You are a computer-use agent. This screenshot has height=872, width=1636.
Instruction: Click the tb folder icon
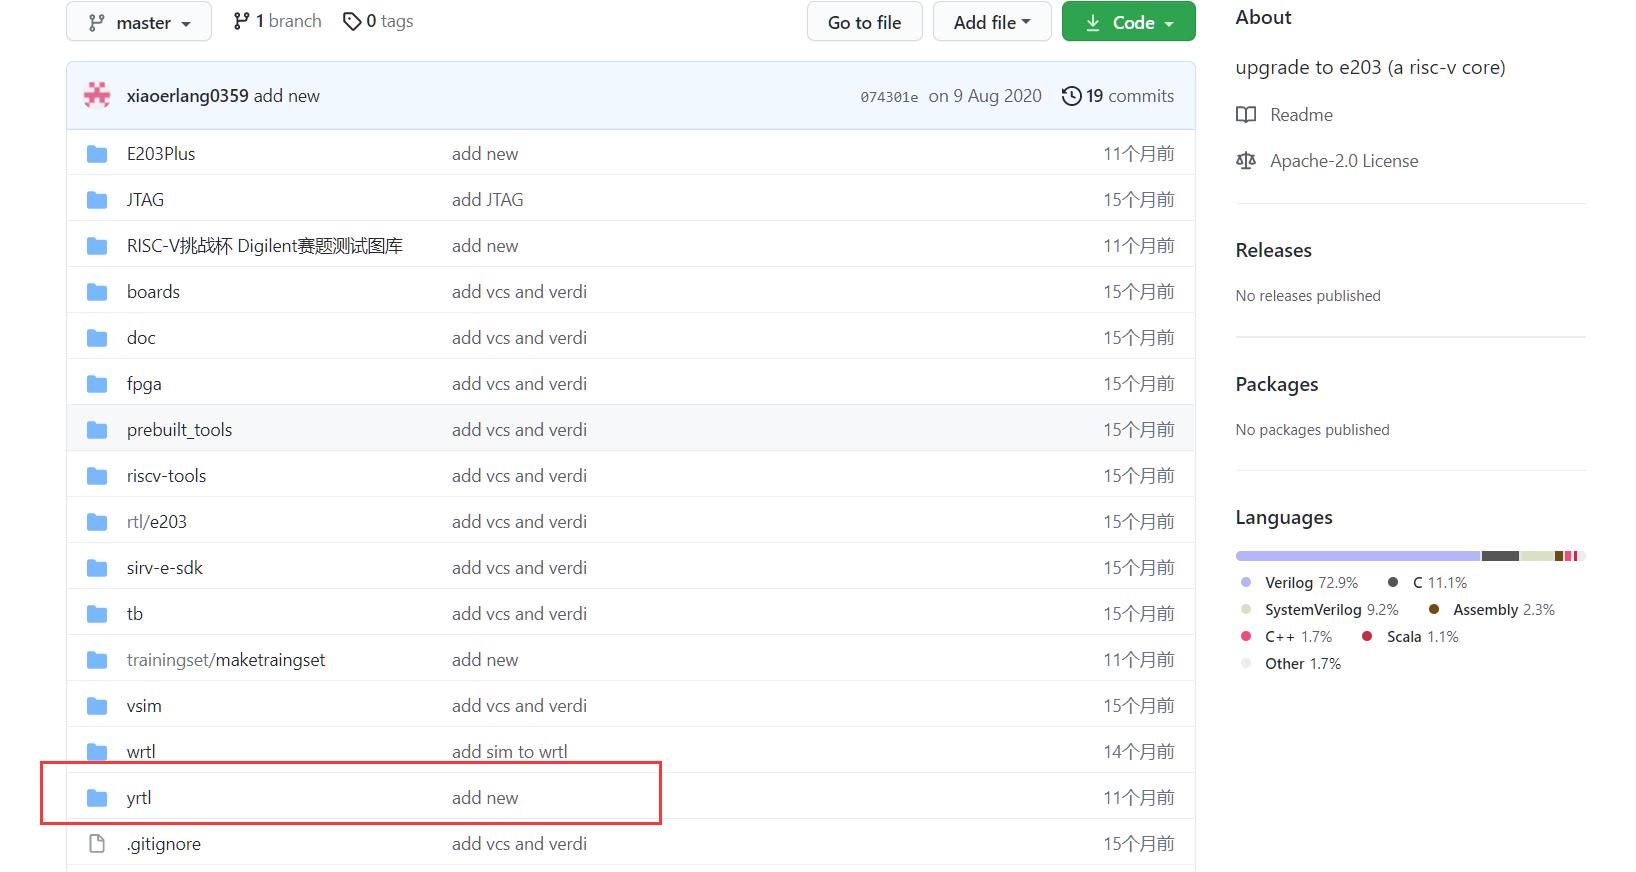pyautogui.click(x=97, y=614)
